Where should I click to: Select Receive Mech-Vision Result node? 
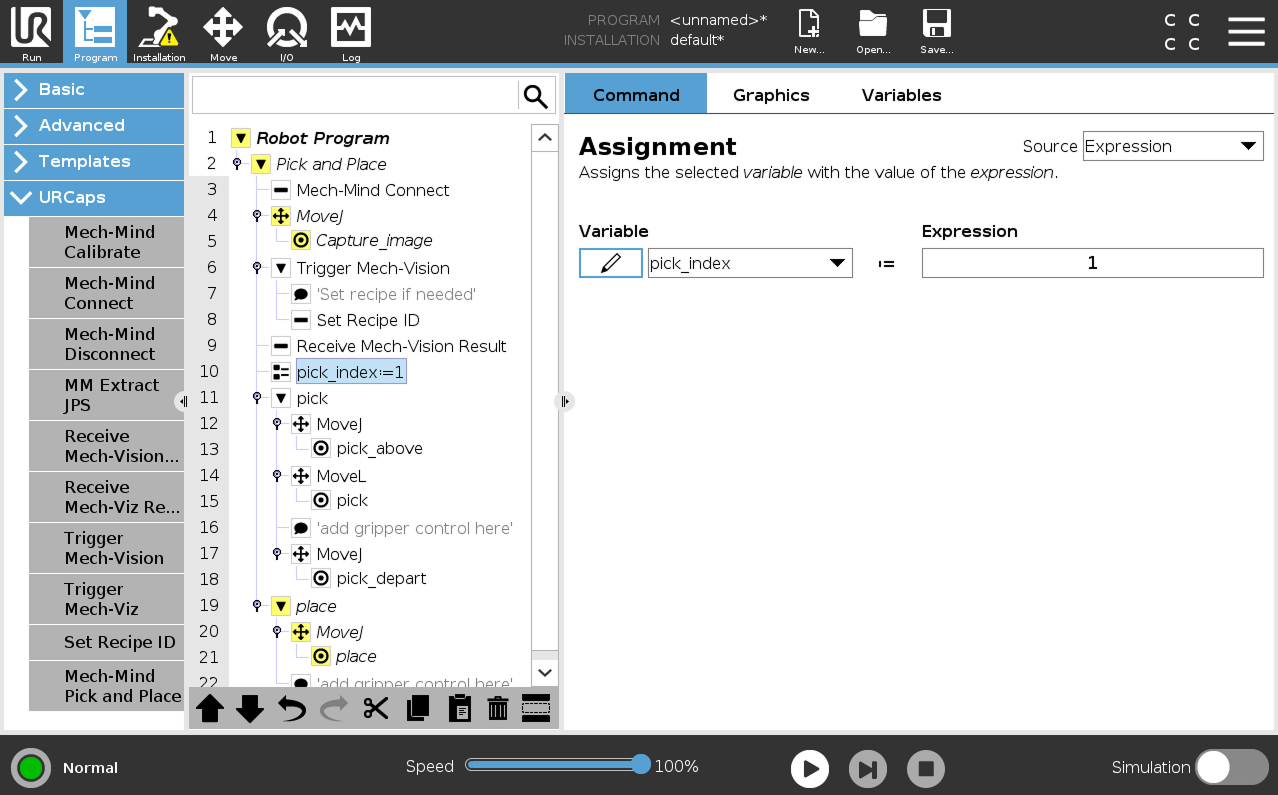click(x=401, y=346)
